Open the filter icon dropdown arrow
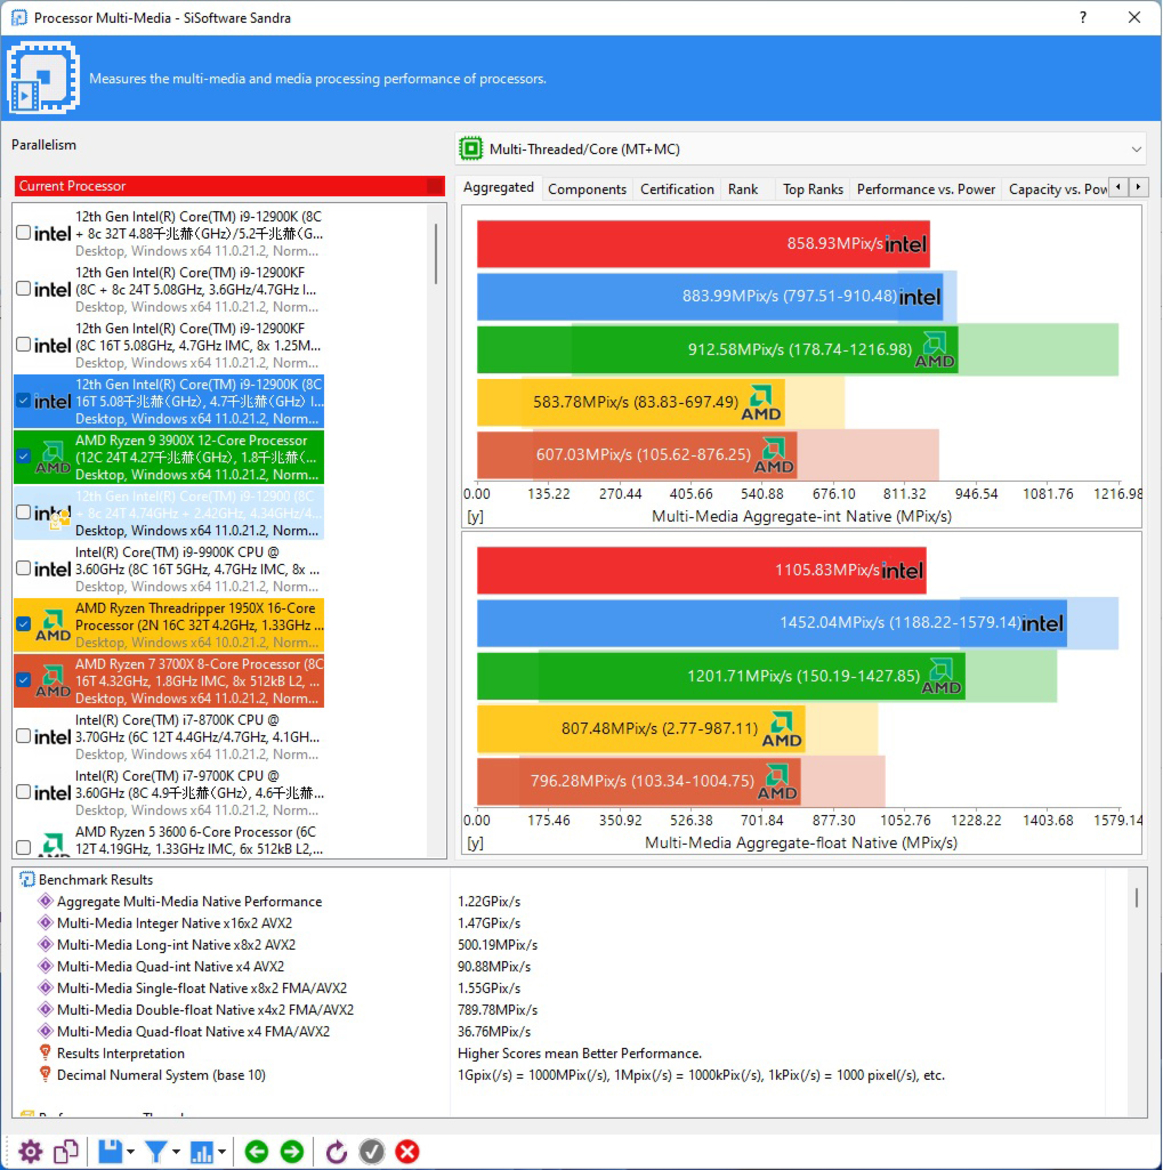This screenshot has height=1170, width=1163. click(176, 1152)
